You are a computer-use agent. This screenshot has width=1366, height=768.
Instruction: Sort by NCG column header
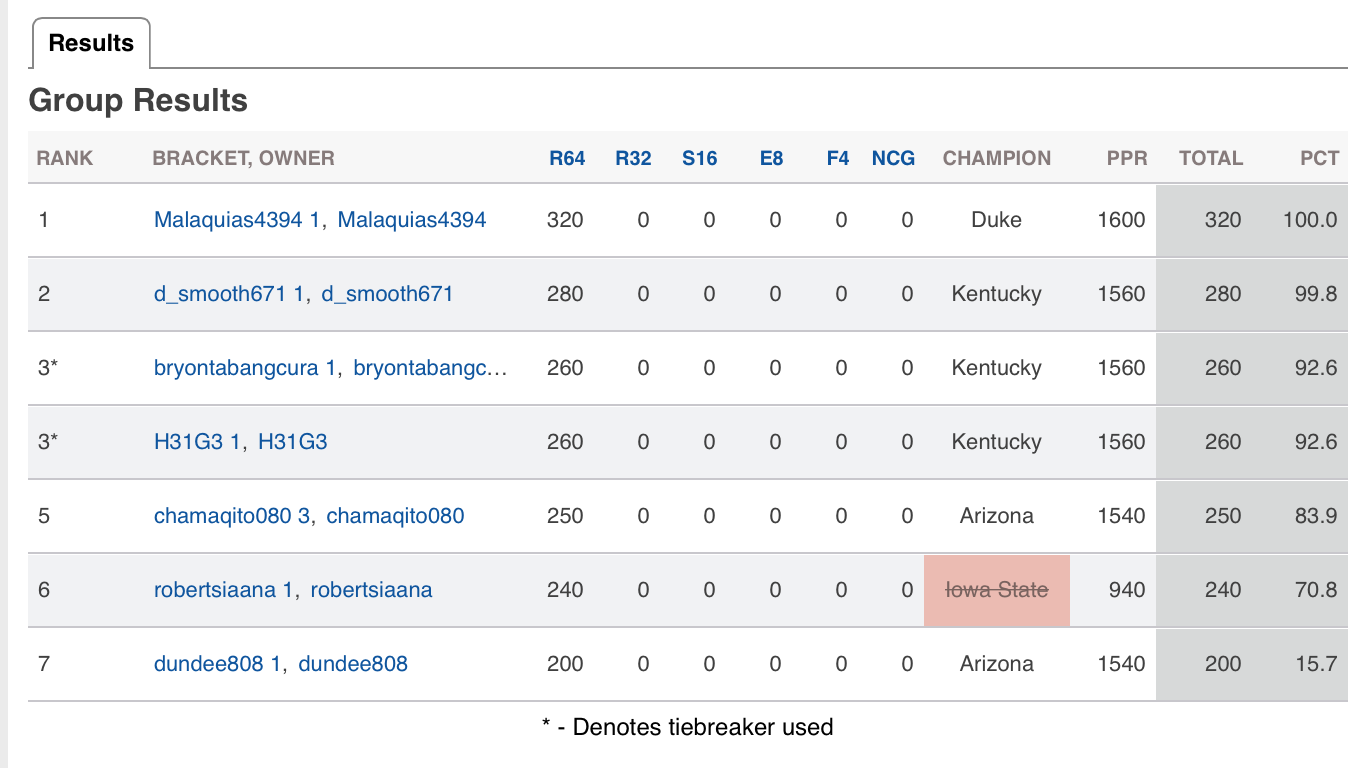[893, 158]
